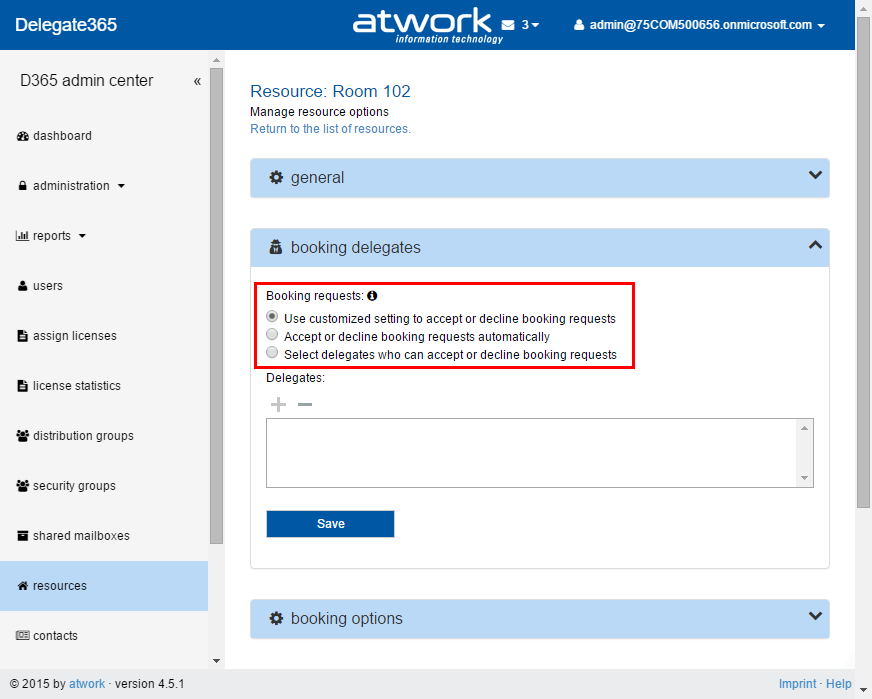Click the resources home icon
Viewport: 872px width, 699px height.
click(x=22, y=586)
